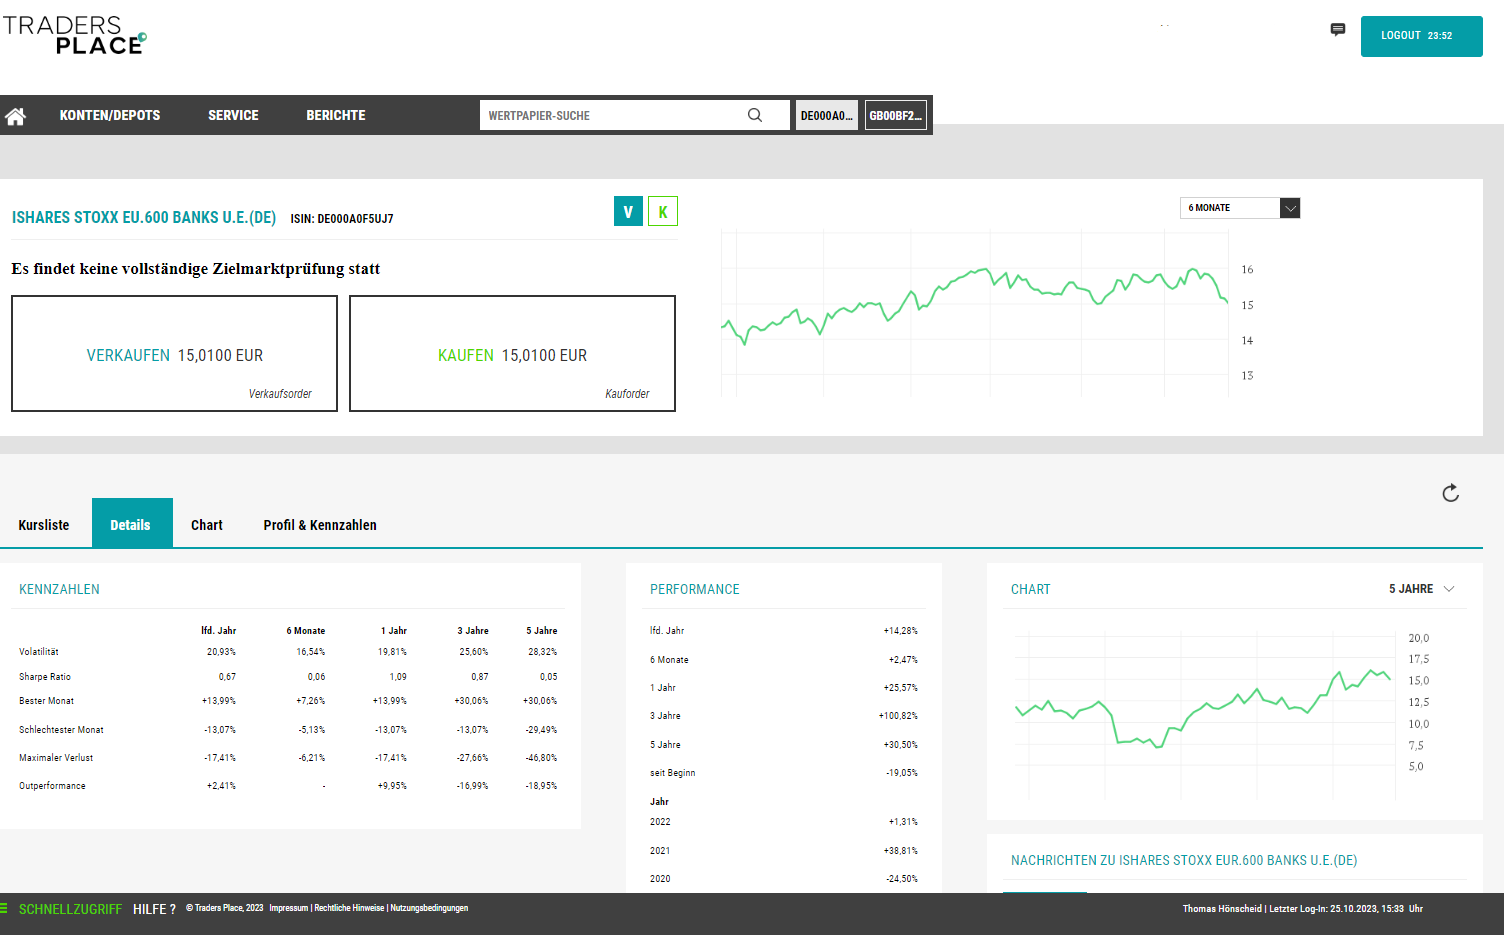Expand the 5 Jahre chart dropdown

point(1421,589)
